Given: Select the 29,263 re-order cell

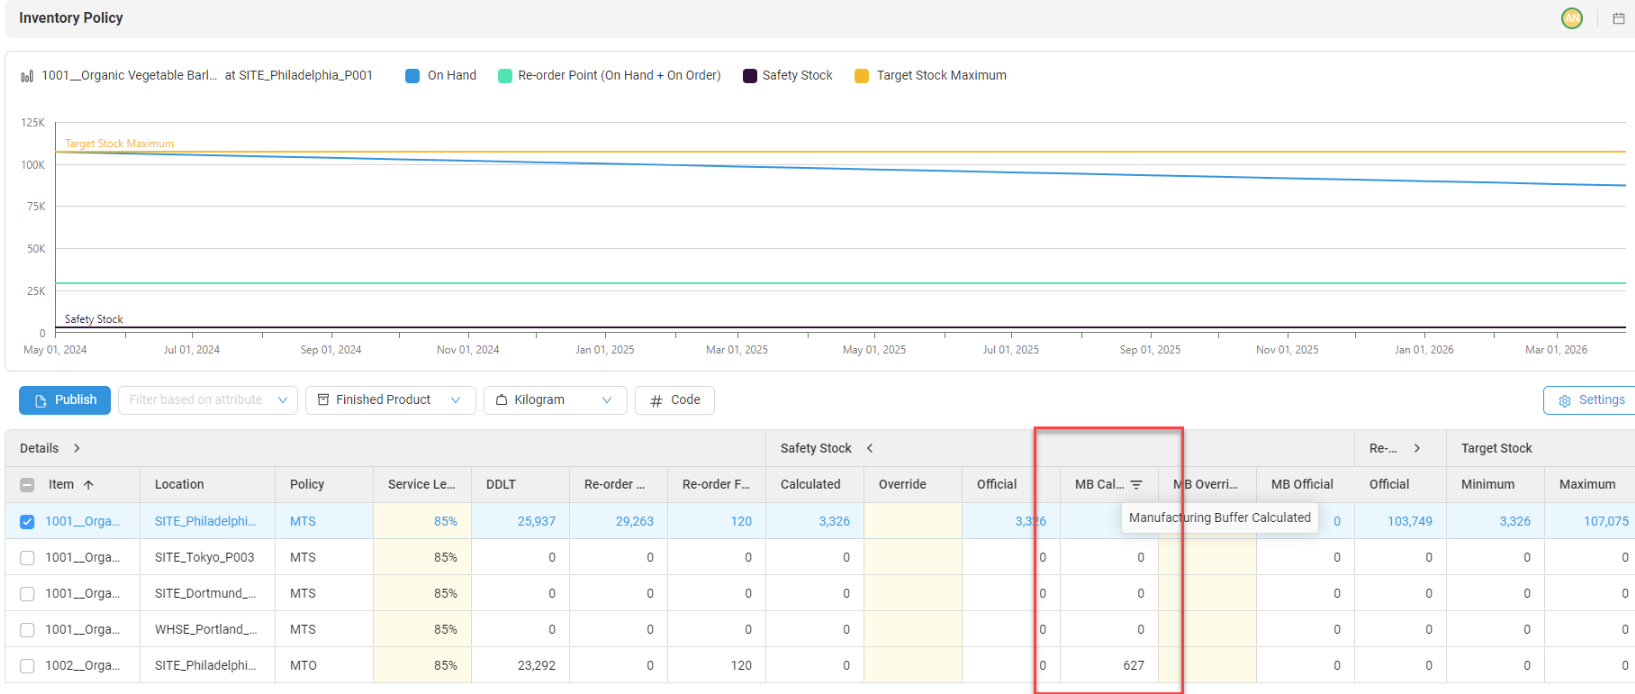Looking at the screenshot, I should pyautogui.click(x=619, y=521).
